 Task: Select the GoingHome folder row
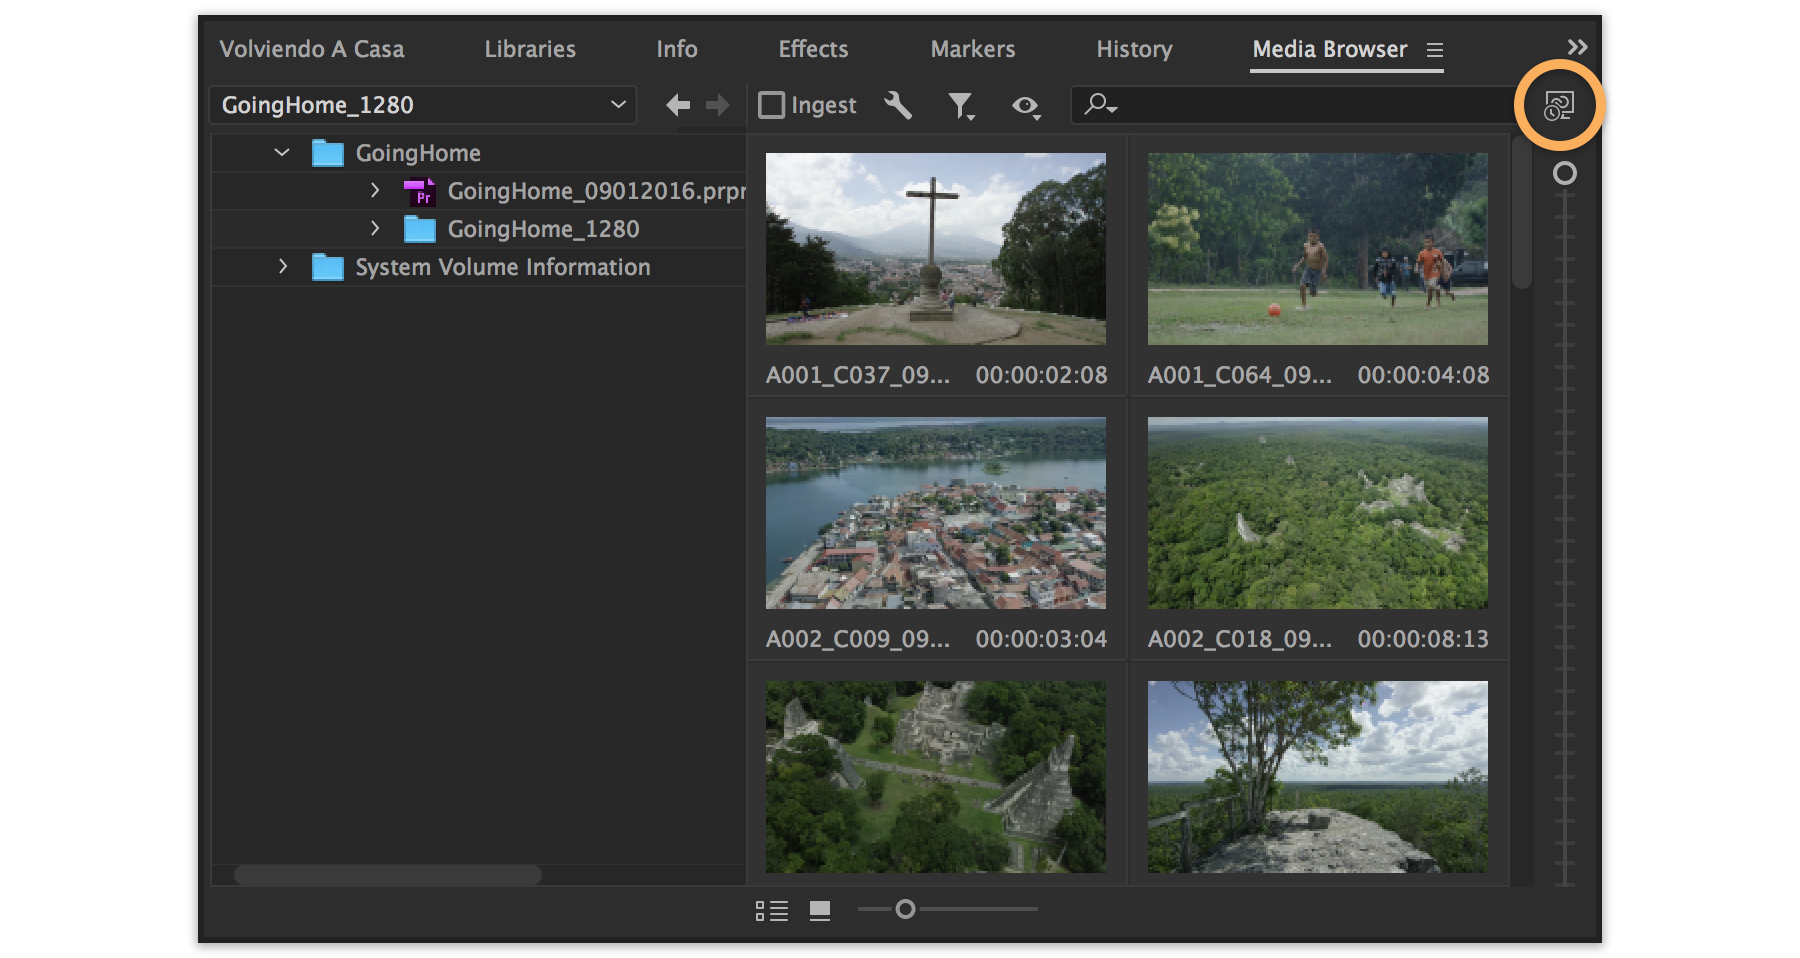479,153
